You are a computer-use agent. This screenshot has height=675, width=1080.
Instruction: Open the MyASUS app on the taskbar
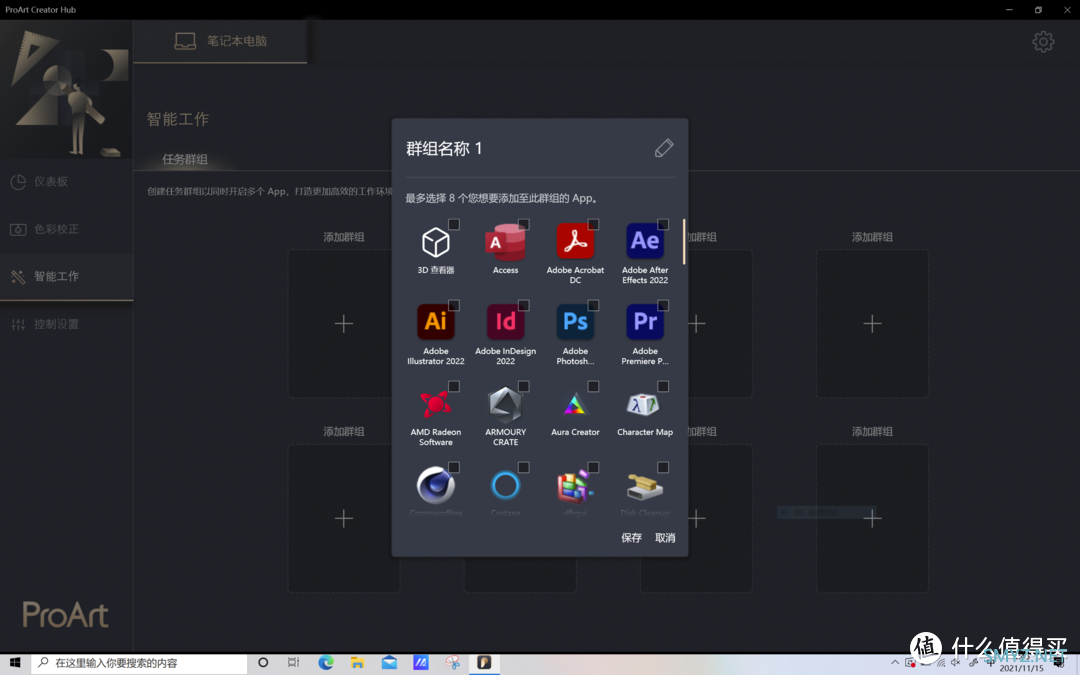[421, 663]
